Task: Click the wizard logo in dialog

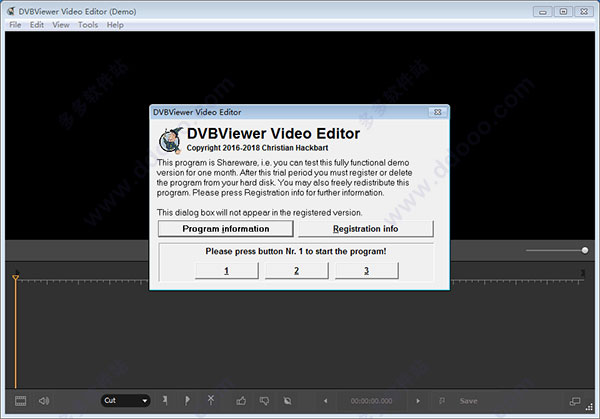Action: [x=171, y=140]
